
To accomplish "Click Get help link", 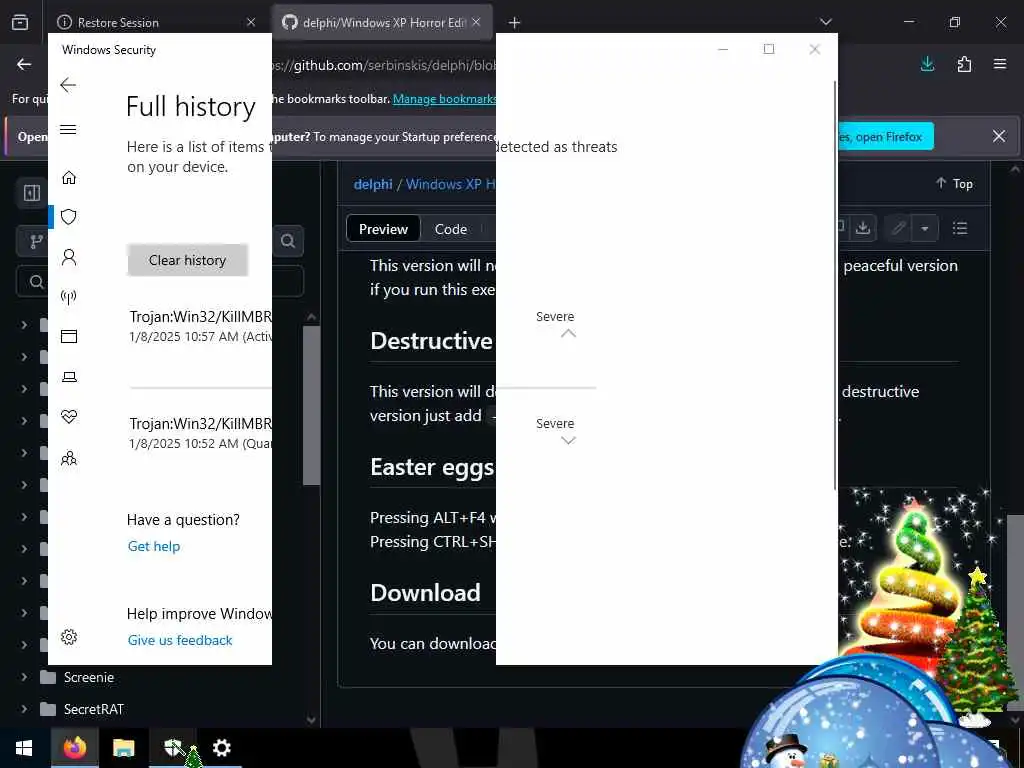I will tap(153, 546).
